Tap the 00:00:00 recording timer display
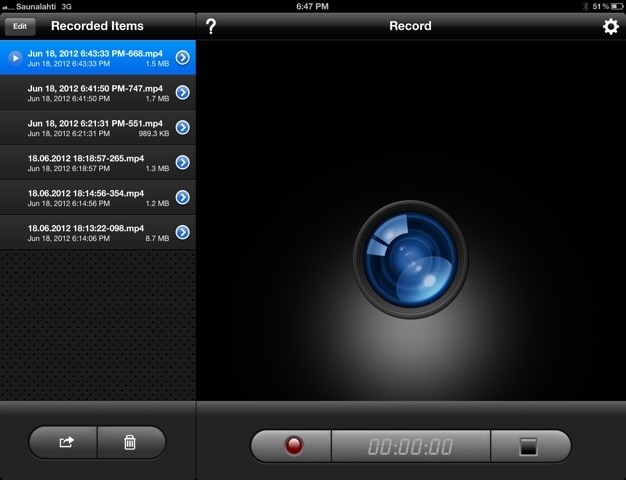This screenshot has width=626, height=480. click(x=410, y=446)
